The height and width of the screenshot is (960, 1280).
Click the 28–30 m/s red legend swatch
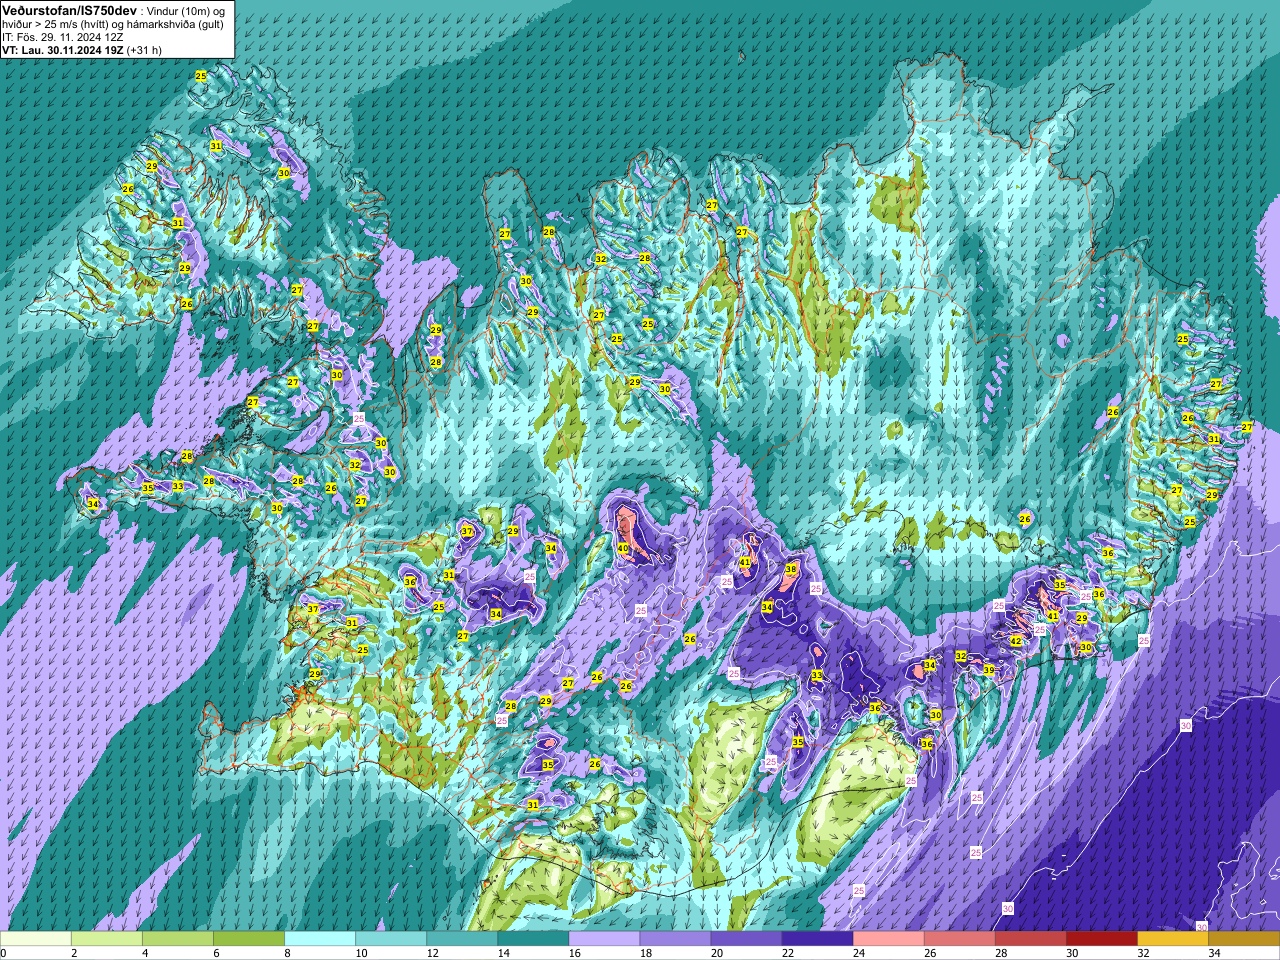point(1030,939)
